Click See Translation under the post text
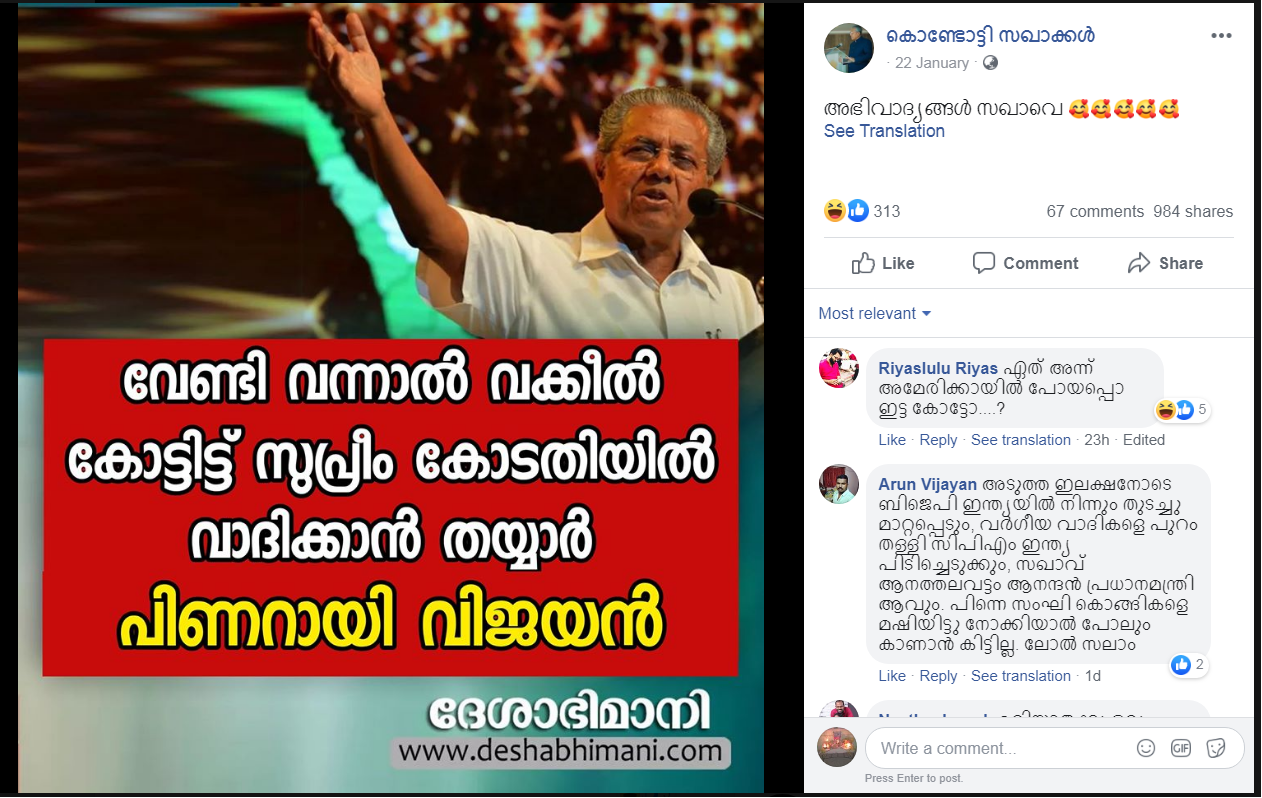The image size is (1262, 798). (884, 131)
